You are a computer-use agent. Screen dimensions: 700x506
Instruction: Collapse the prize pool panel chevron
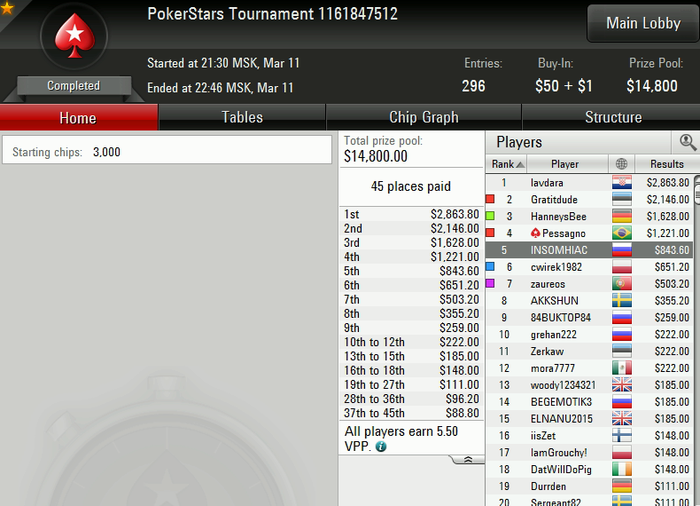tap(468, 460)
